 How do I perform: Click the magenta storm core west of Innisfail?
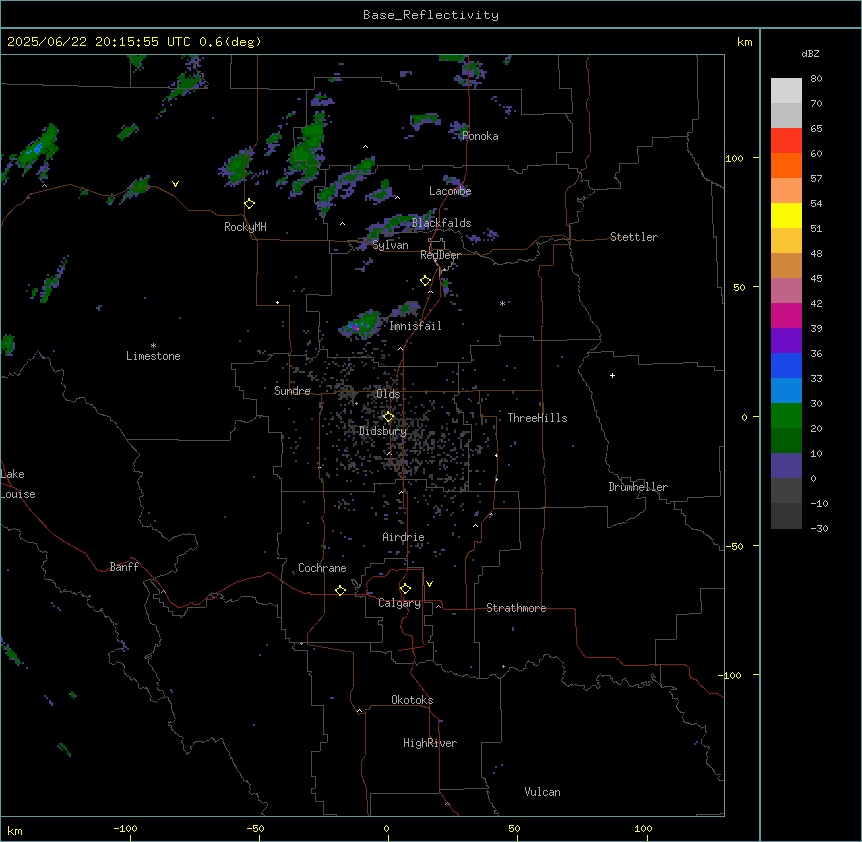tap(356, 328)
